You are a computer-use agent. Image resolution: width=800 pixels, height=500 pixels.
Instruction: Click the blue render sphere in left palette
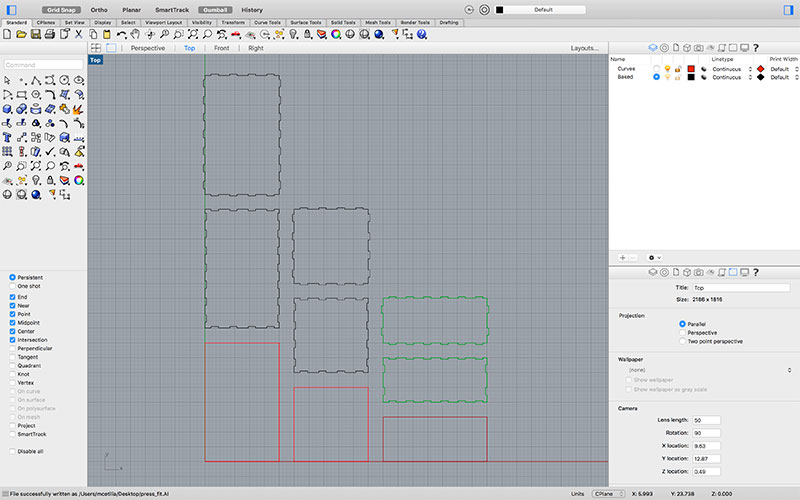click(x=36, y=194)
